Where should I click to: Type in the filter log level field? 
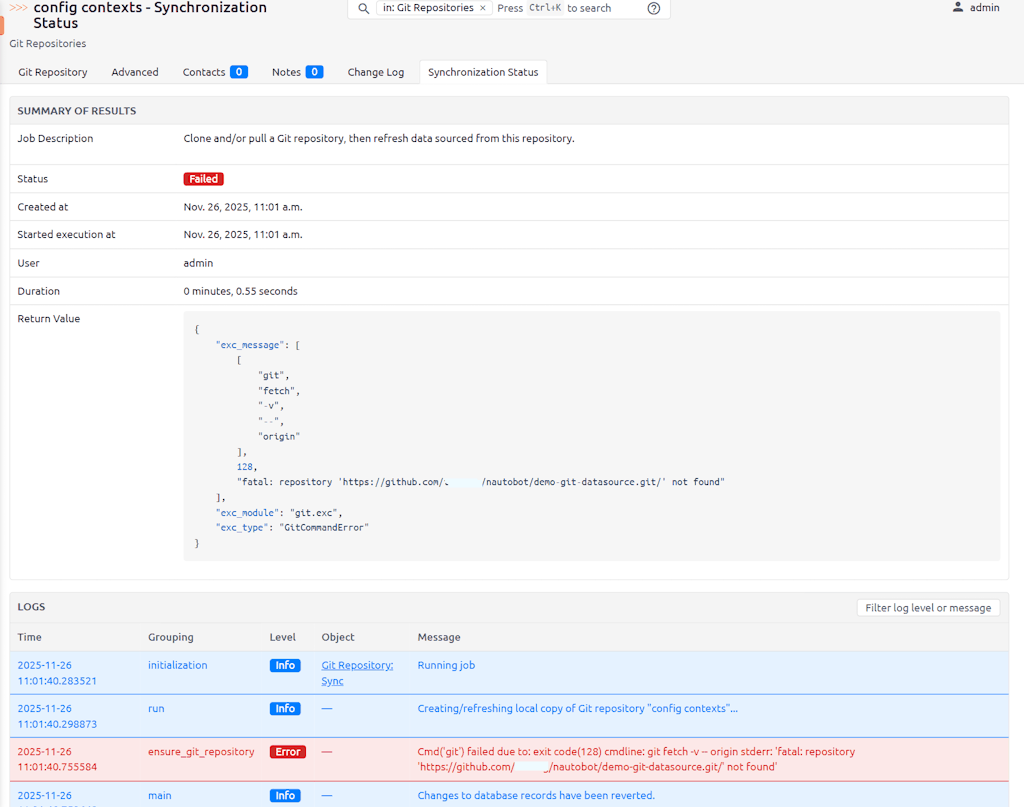[928, 608]
